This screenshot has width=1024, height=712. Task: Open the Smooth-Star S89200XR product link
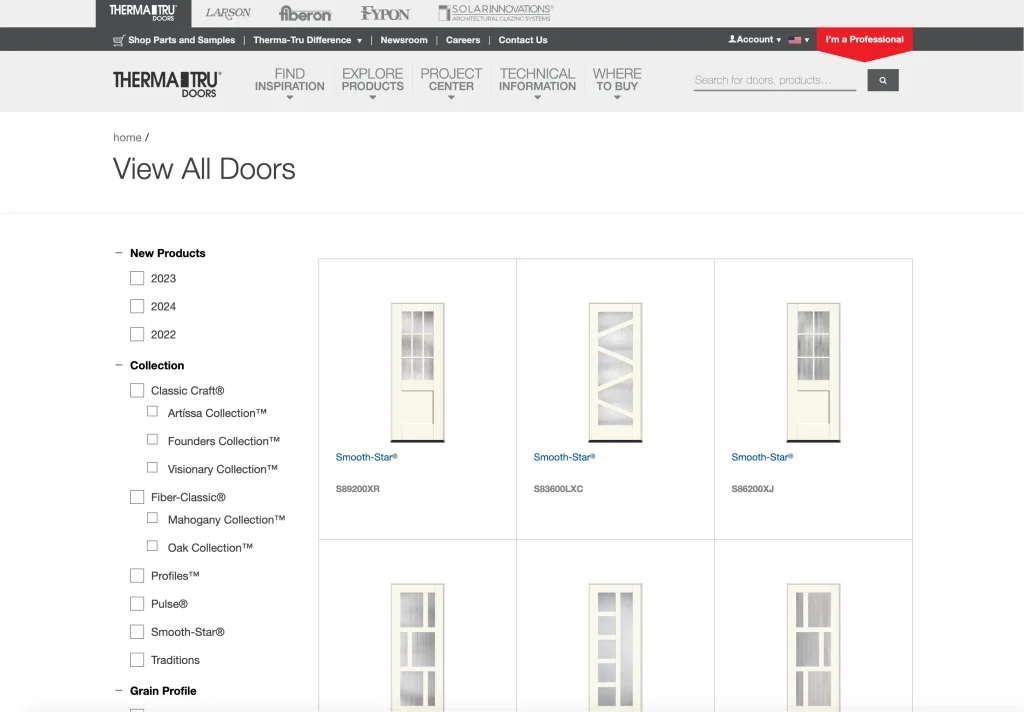click(x=366, y=457)
